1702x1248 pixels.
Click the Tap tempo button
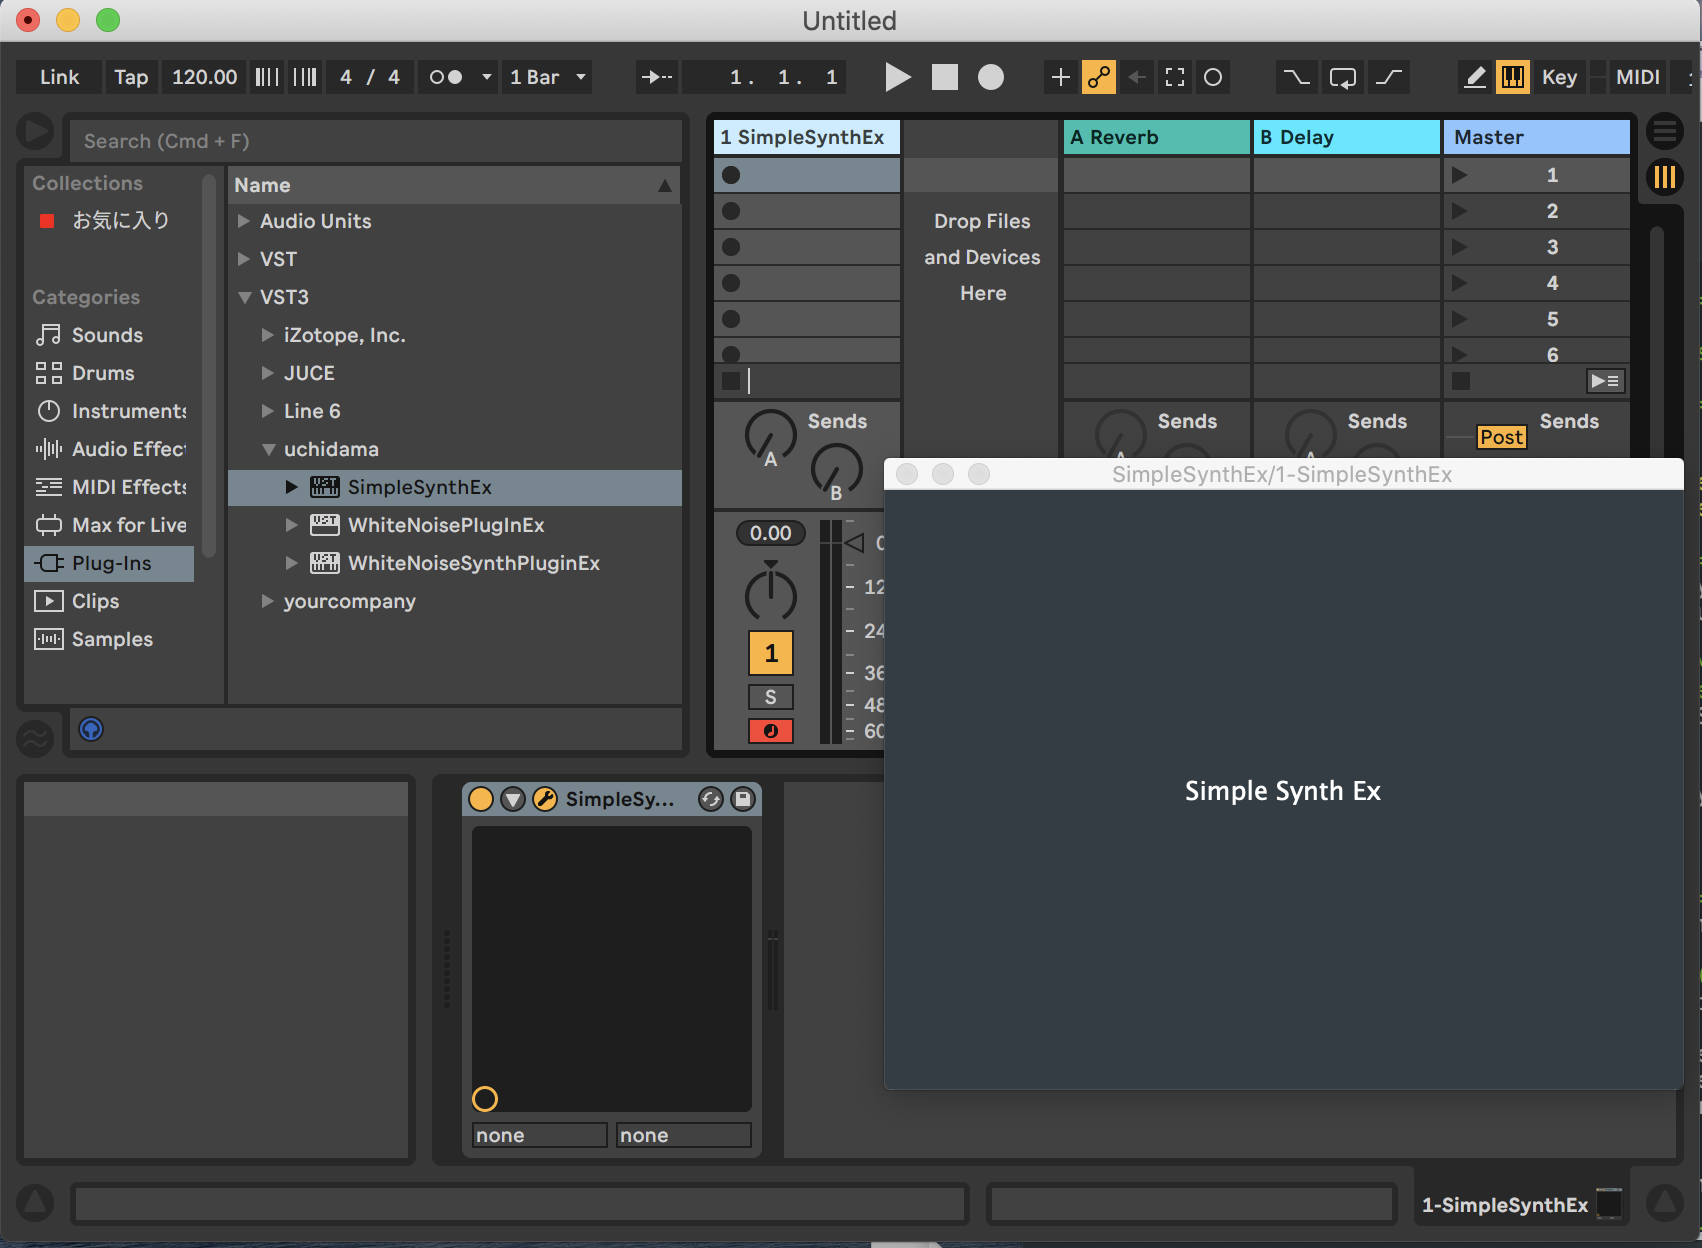pyautogui.click(x=131, y=77)
